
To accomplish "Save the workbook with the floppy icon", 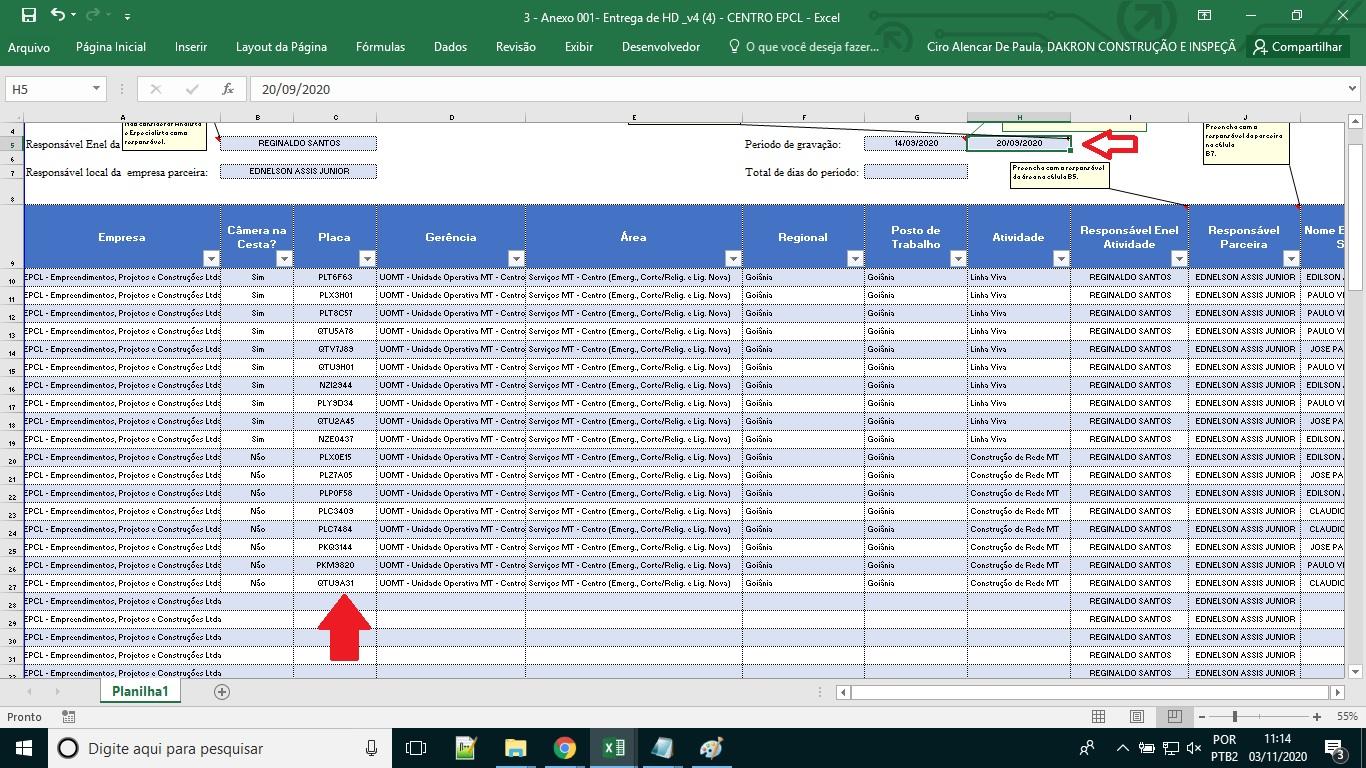I will [x=28, y=16].
